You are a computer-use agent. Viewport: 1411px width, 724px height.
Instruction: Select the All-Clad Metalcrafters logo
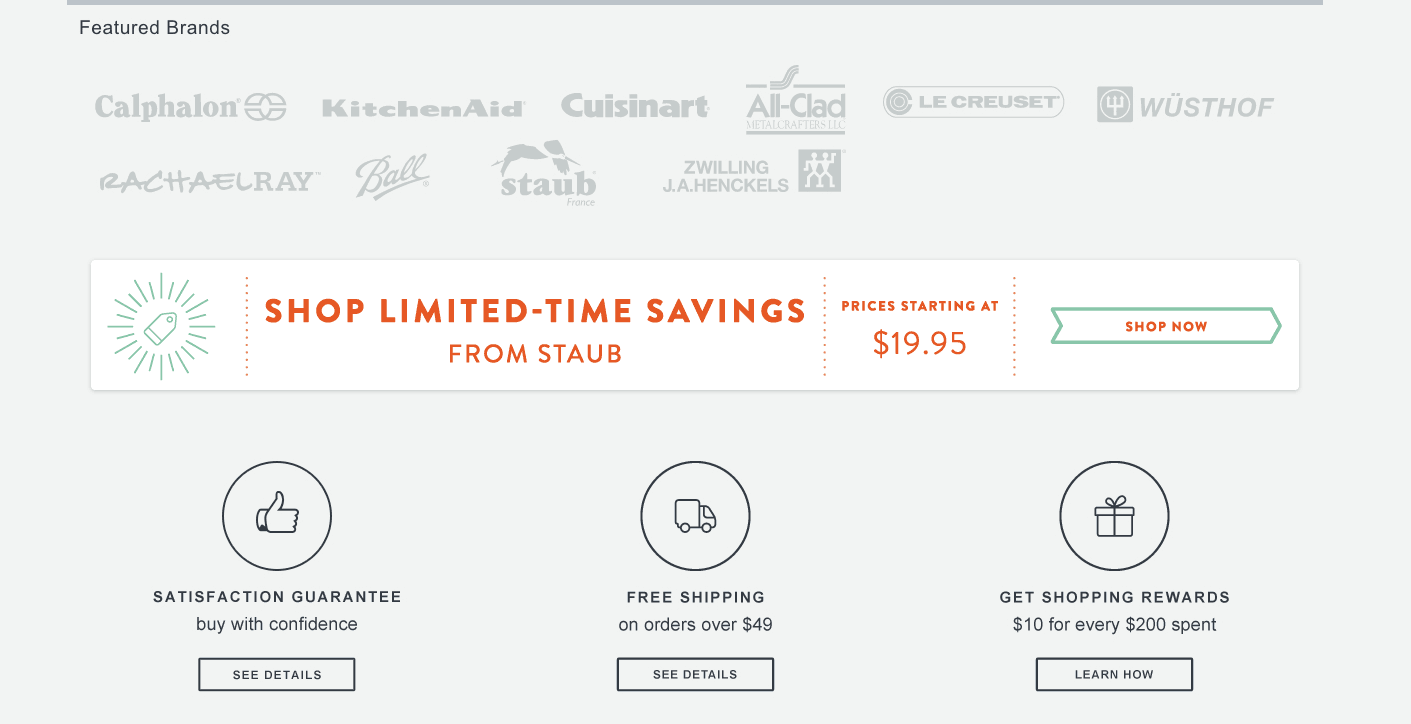[x=793, y=100]
